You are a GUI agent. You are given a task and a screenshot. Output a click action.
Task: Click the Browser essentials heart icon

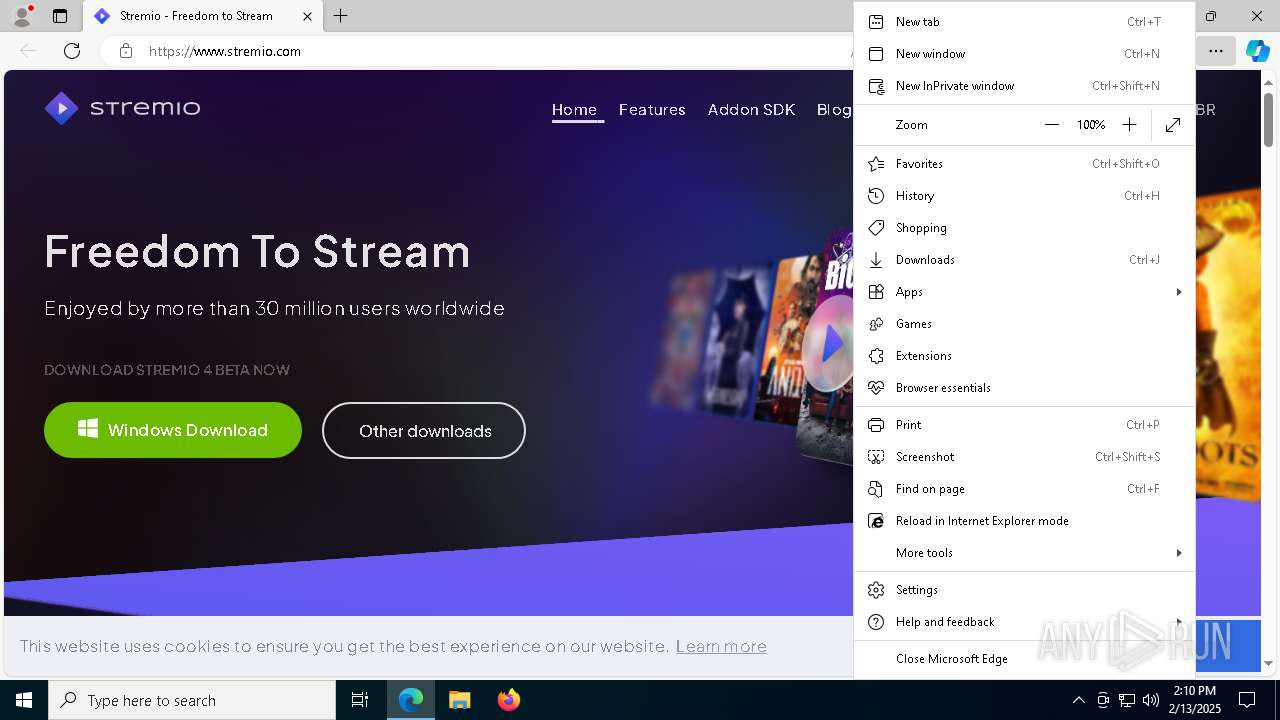coord(876,388)
